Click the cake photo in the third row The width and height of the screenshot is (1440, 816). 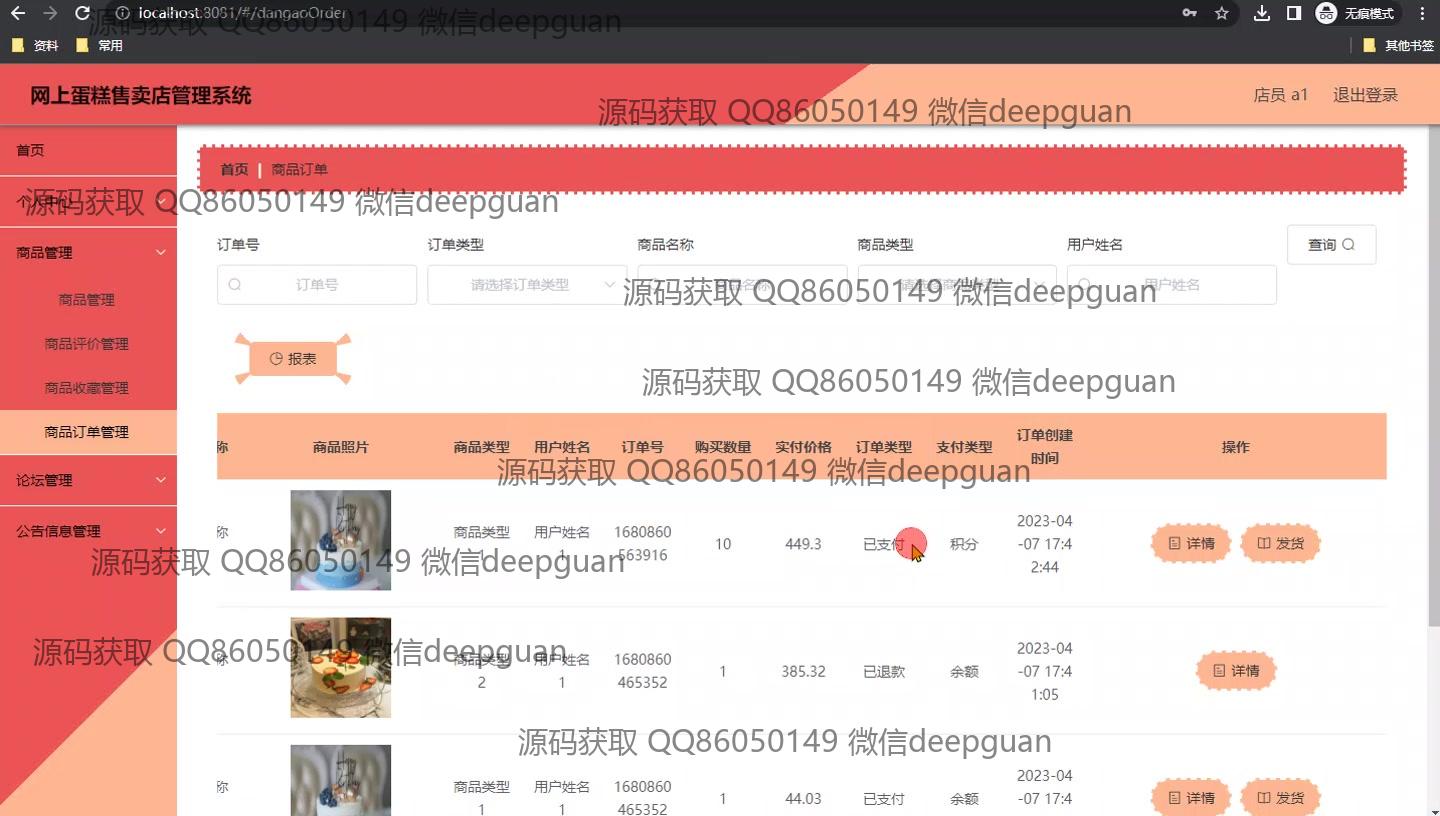(340, 780)
